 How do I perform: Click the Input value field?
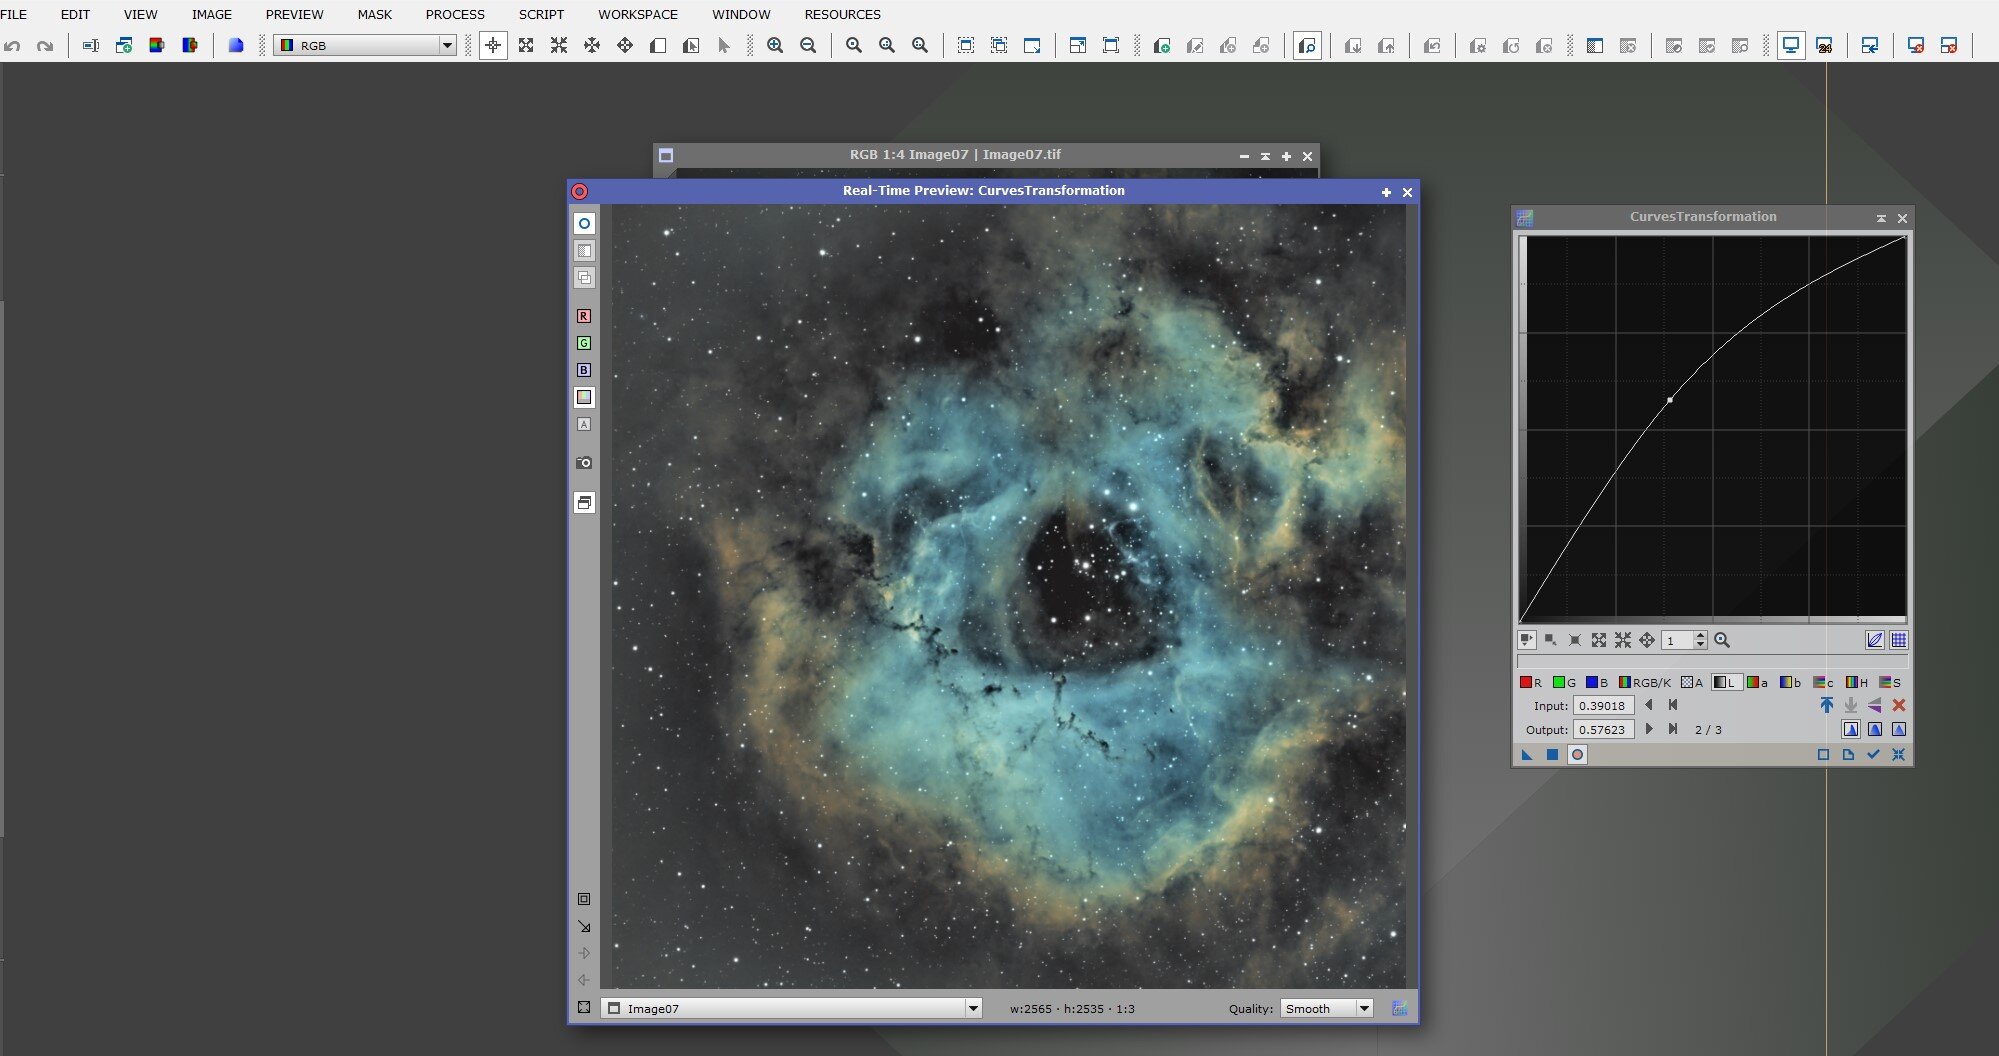click(x=1603, y=706)
